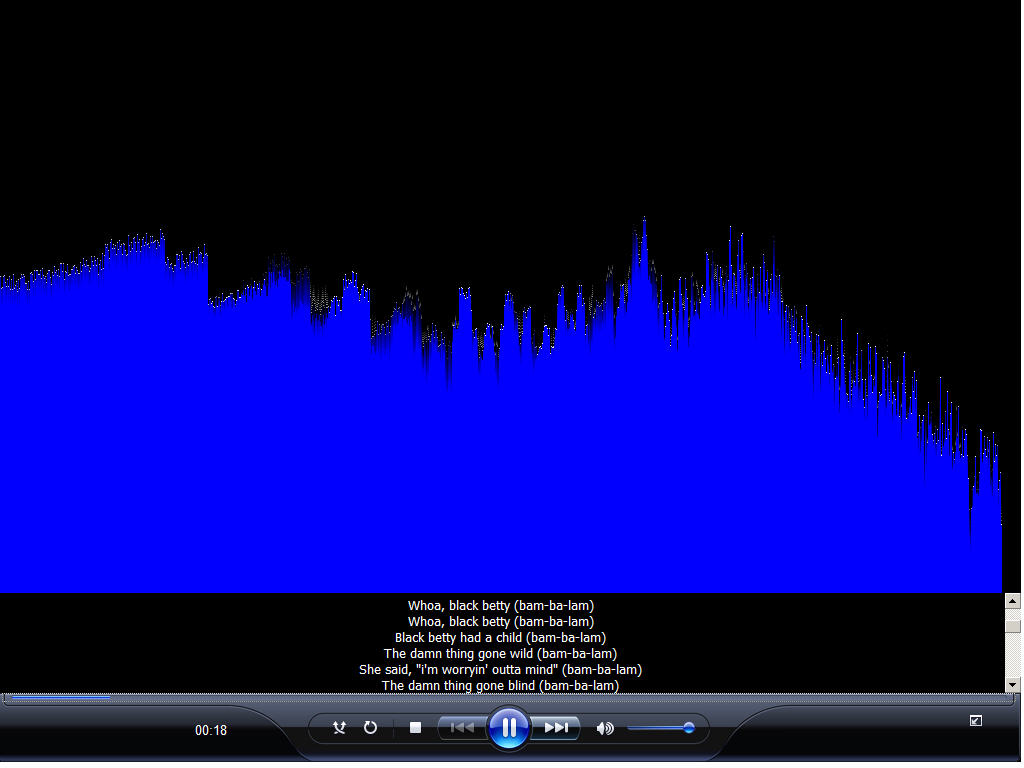The height and width of the screenshot is (768, 1024).
Task: Click lyric 'The damn thing gone wild'
Action: tap(500, 653)
